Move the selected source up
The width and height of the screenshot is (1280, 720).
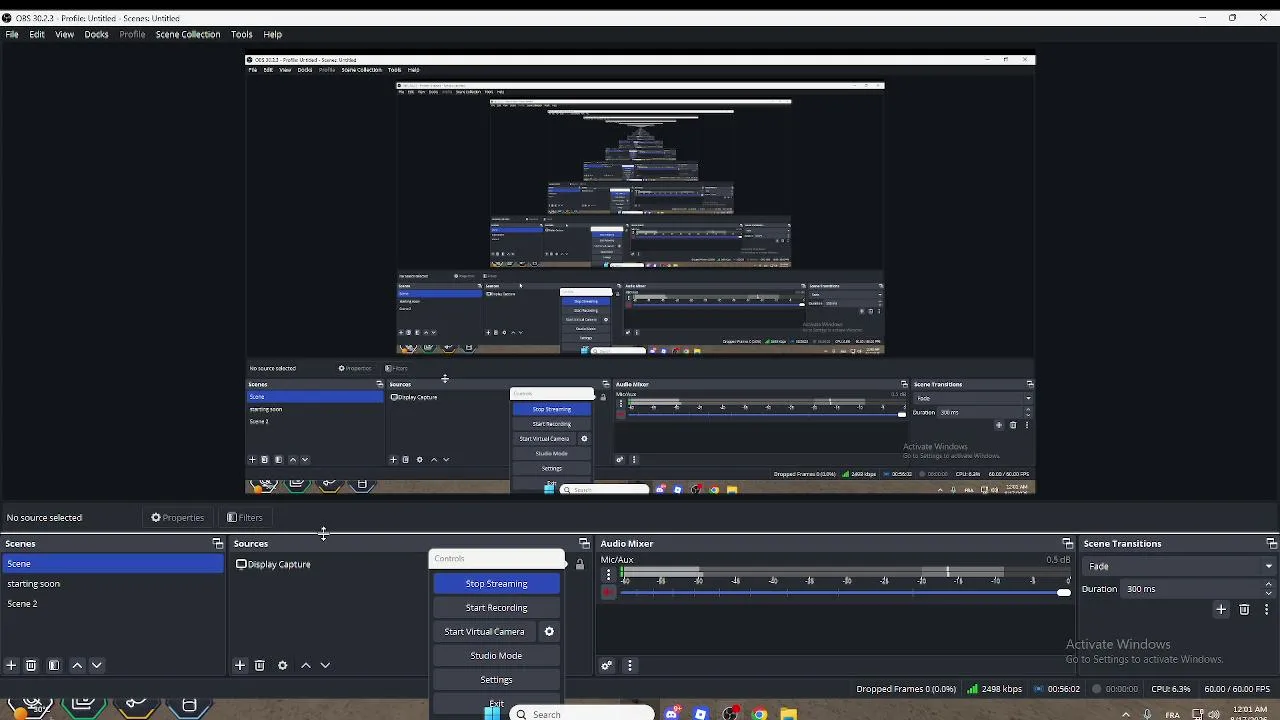(x=306, y=666)
